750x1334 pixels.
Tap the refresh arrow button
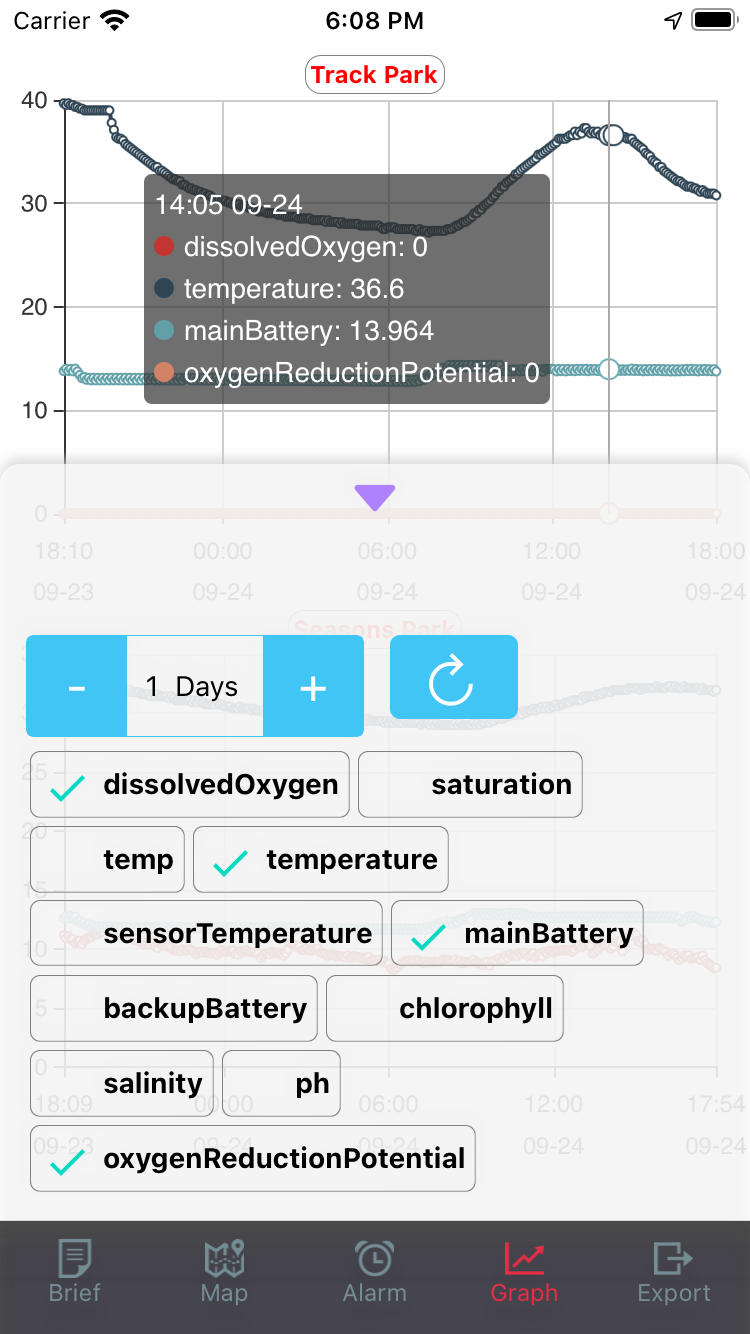pyautogui.click(x=454, y=677)
